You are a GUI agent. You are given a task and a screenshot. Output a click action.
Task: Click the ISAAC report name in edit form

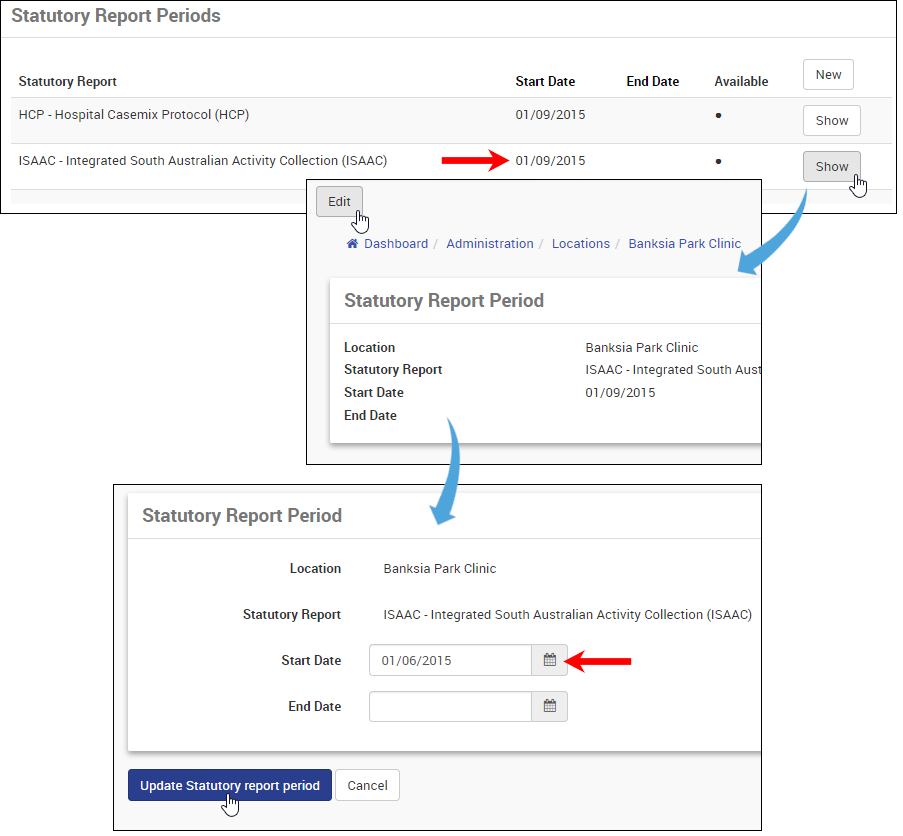coord(567,615)
